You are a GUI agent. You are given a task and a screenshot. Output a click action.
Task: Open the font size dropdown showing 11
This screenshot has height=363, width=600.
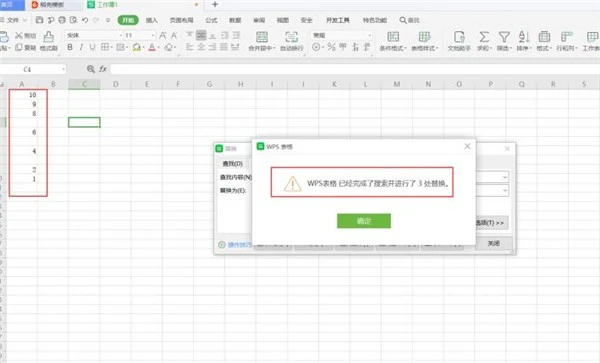[139, 35]
